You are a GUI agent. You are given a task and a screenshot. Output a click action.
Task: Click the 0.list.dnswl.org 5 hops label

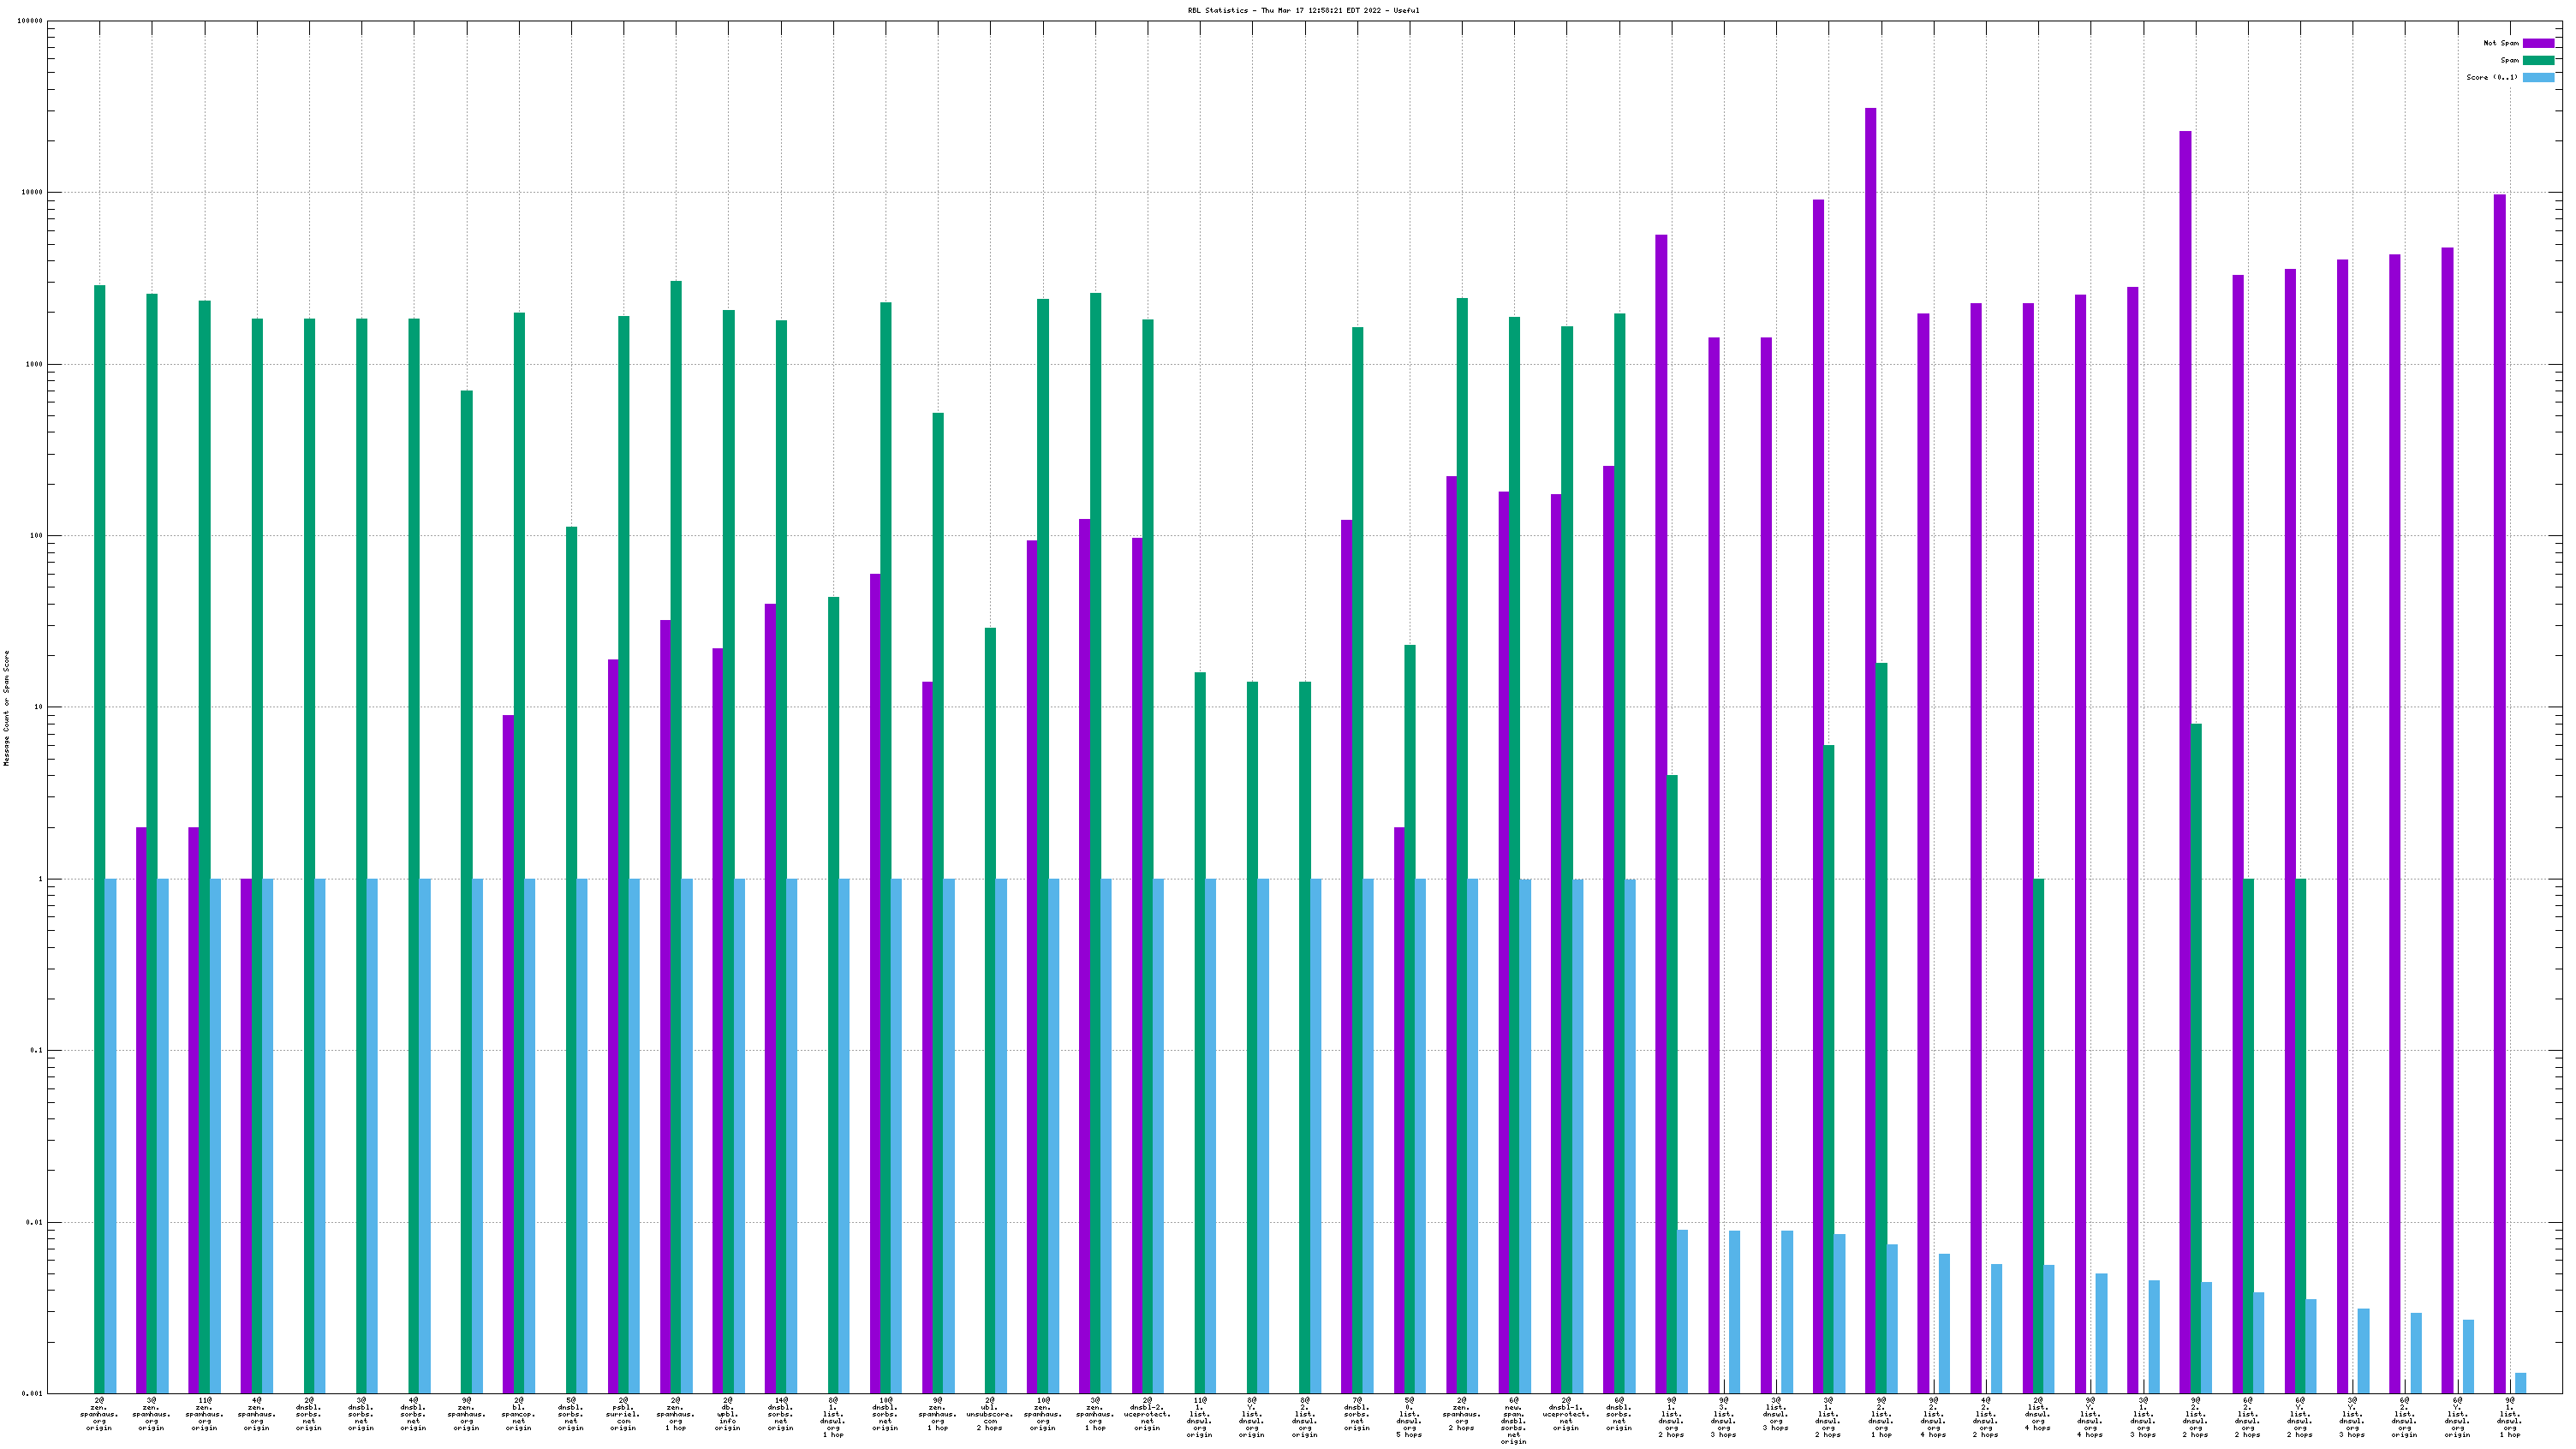click(x=1409, y=1417)
